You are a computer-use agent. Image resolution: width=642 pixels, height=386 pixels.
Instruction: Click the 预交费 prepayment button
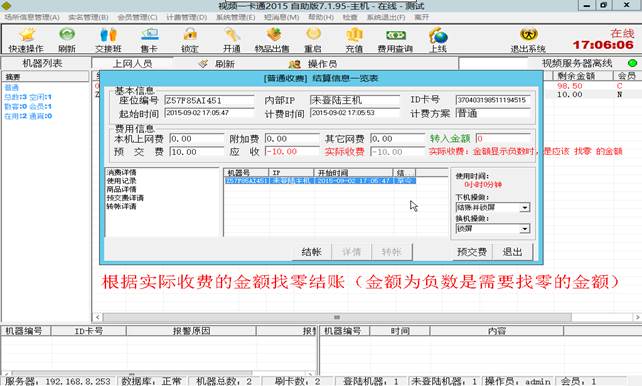[472, 252]
